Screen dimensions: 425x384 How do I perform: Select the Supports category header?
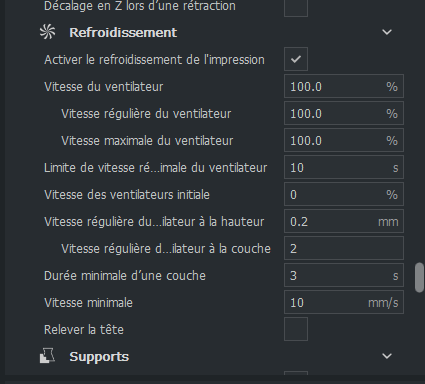point(99,357)
